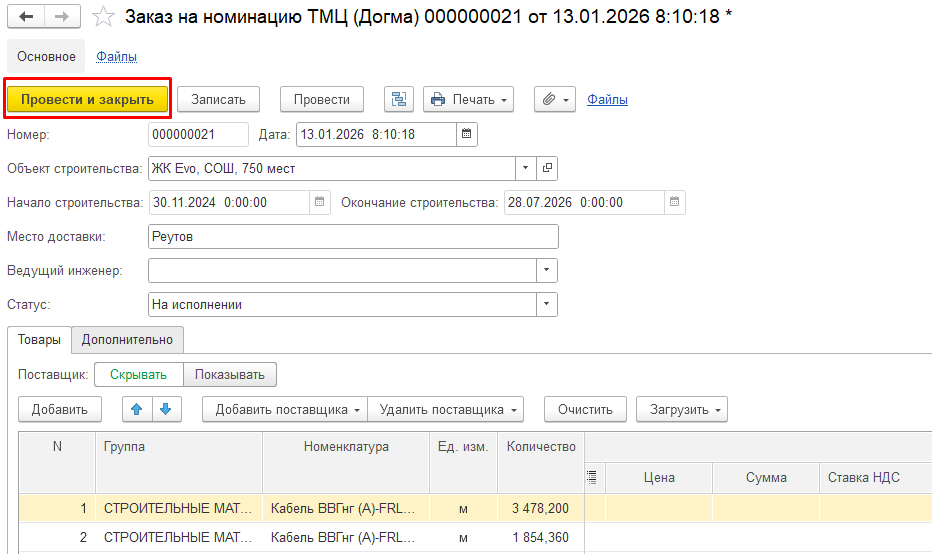Open the document structure icon button

pyautogui.click(x=400, y=99)
